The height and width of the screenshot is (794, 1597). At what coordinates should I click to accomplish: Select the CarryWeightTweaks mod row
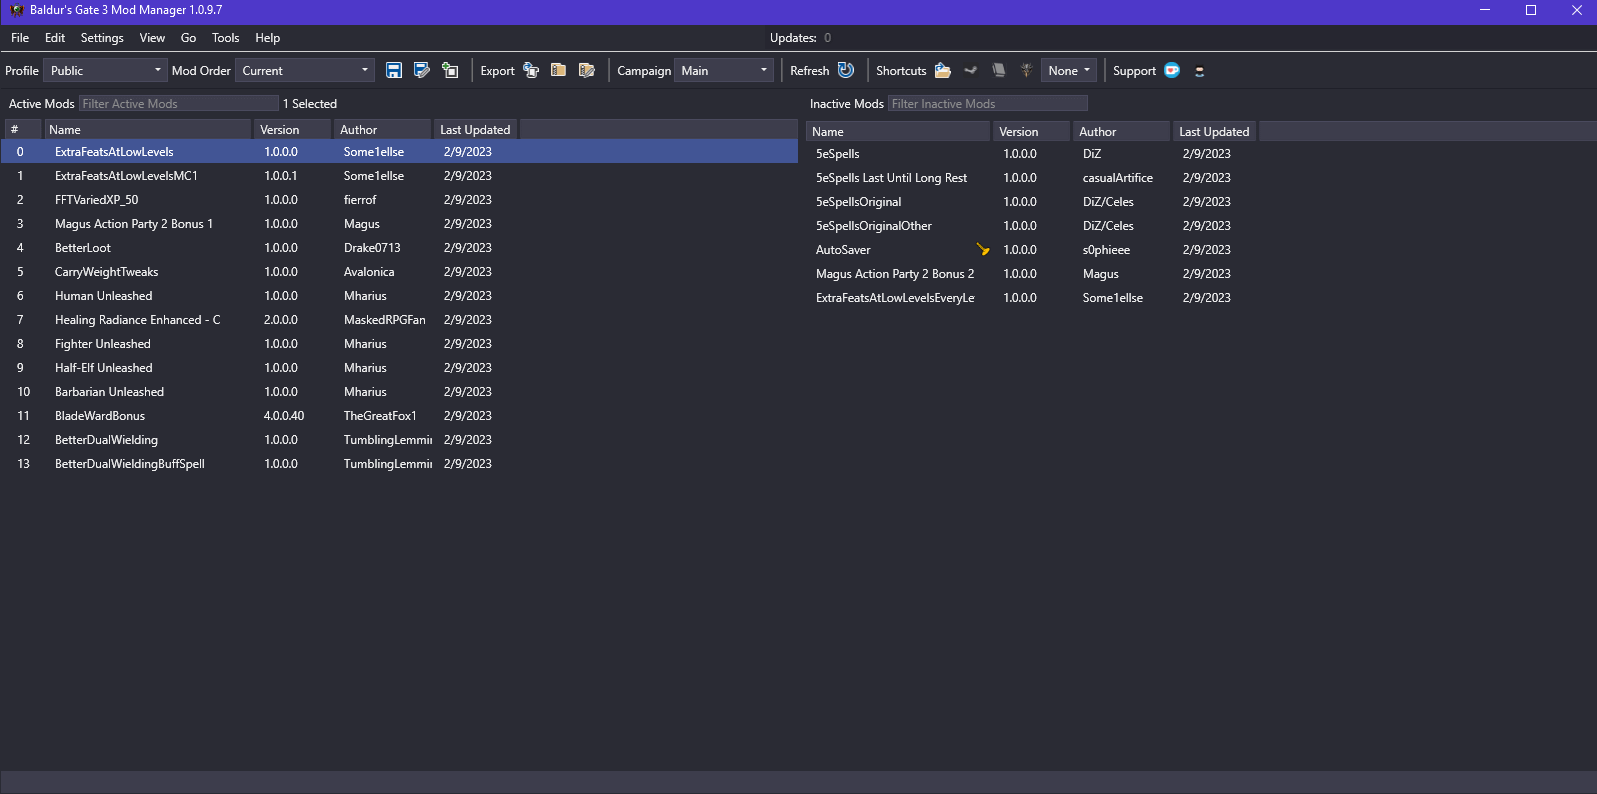399,271
